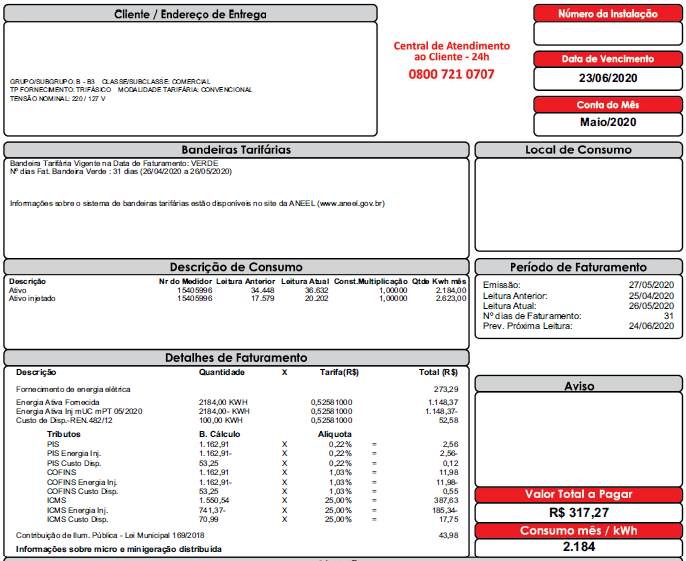Click the Local de Consumo header
686x561 pixels.
(578, 150)
